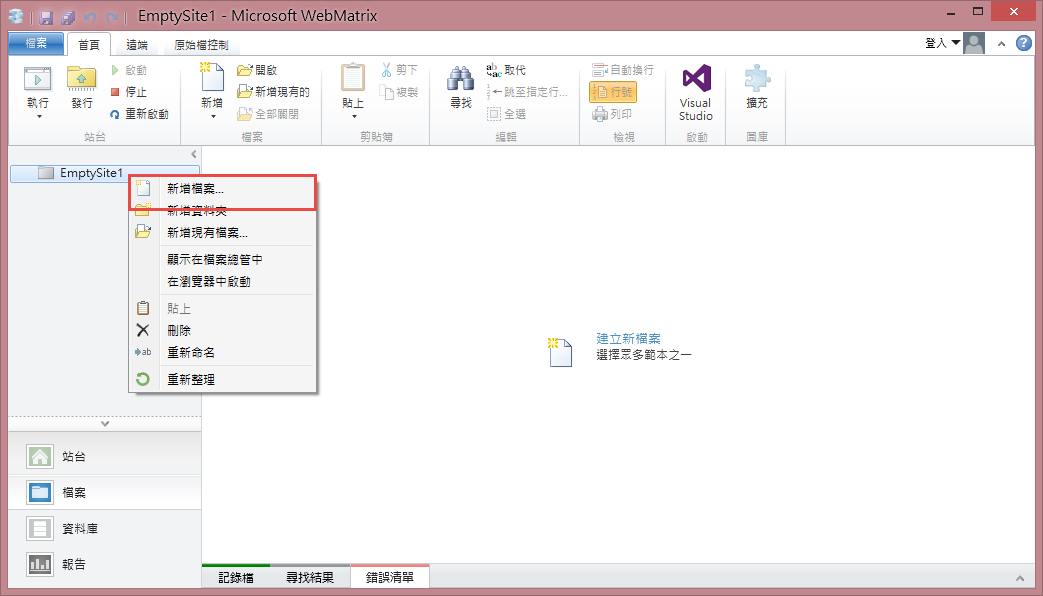Choose 新增資料夾 from context menu
The height and width of the screenshot is (596, 1043).
click(x=222, y=211)
